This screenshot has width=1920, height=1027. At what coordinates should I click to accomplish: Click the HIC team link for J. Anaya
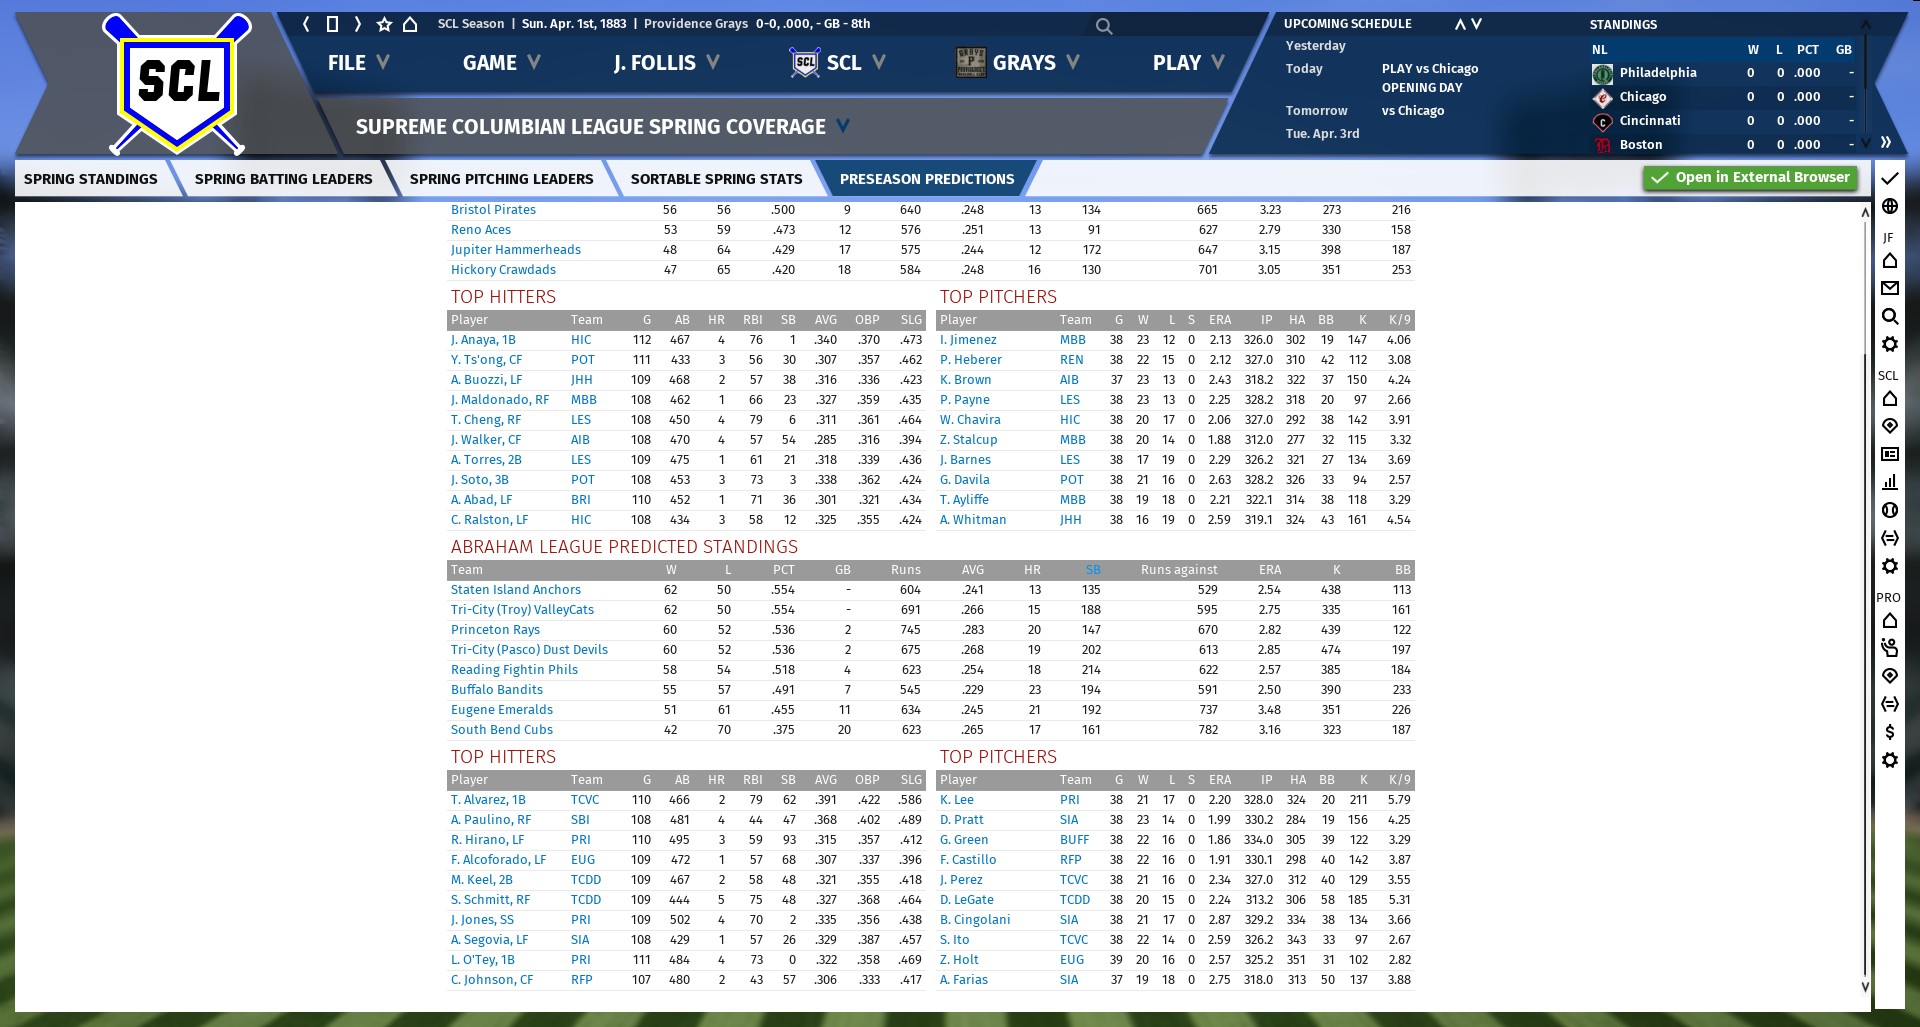(x=581, y=340)
